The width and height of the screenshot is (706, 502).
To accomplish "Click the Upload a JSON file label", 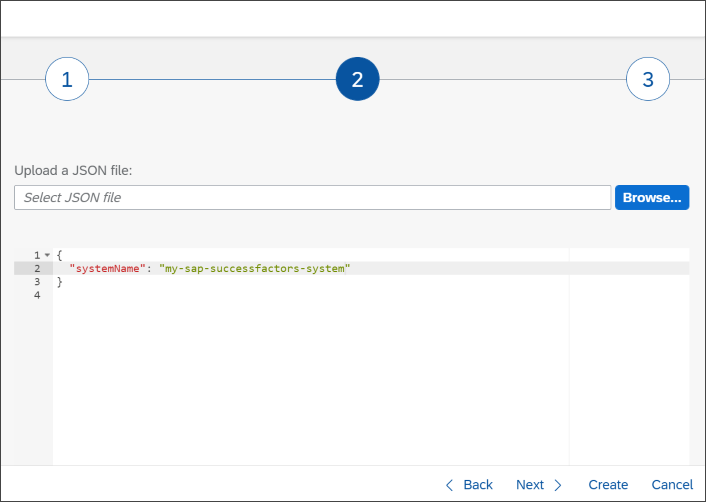I will click(x=73, y=171).
